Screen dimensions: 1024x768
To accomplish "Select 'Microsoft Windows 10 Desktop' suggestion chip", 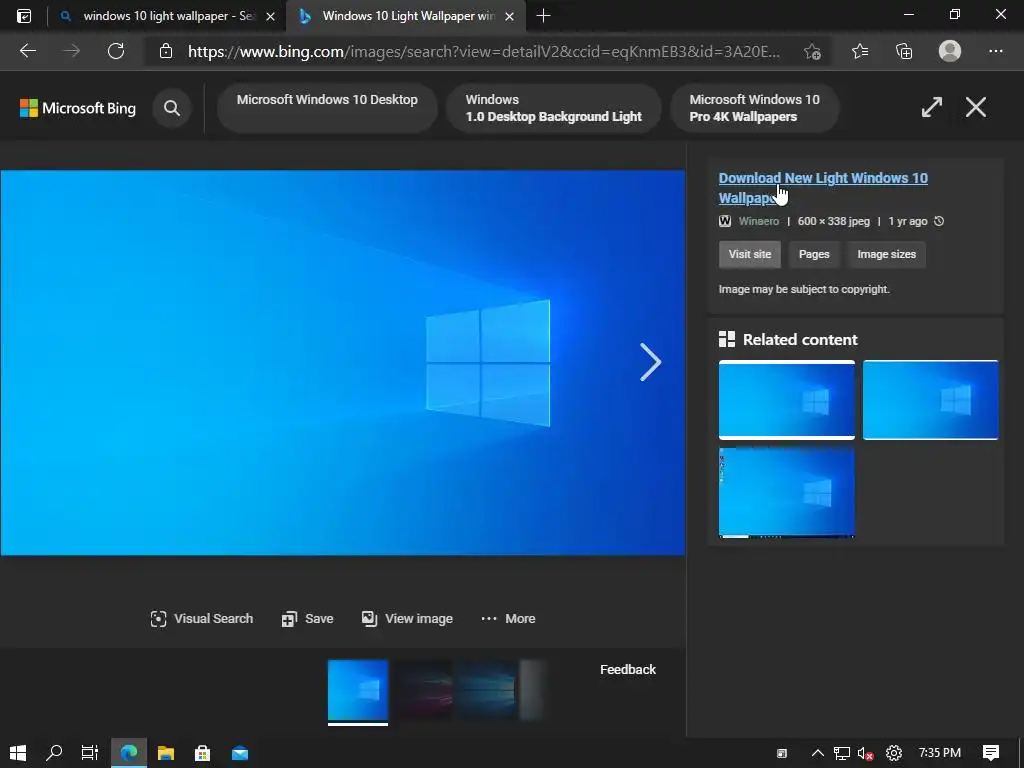I will coord(327,108).
